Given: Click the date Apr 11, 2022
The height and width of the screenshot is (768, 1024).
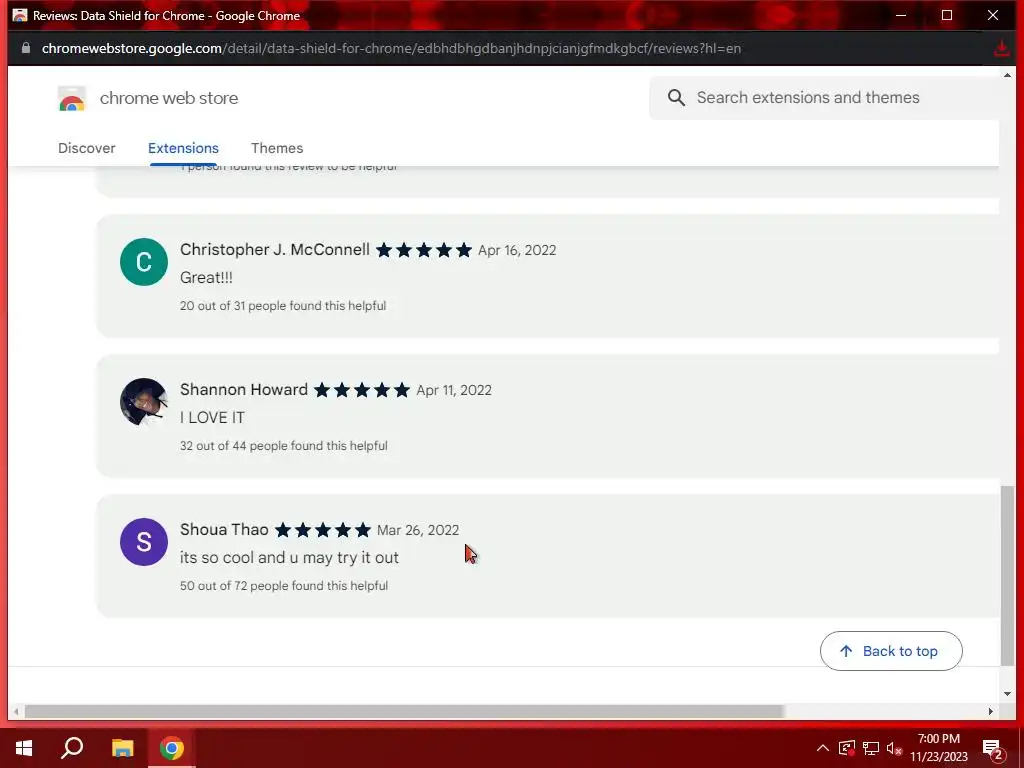Looking at the screenshot, I should [454, 390].
